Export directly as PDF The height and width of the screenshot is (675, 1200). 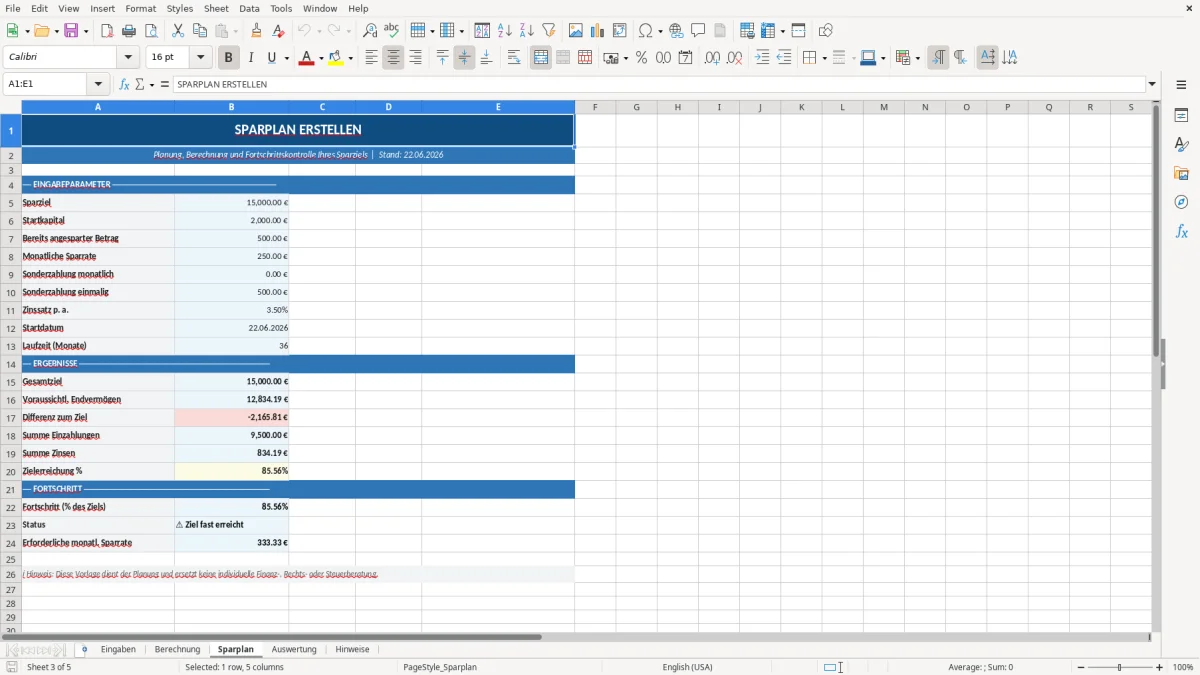click(107, 31)
